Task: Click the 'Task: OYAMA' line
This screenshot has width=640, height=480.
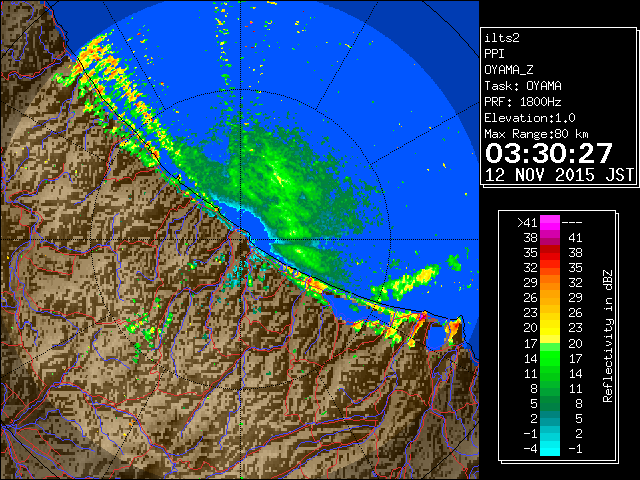Action: coord(523,86)
